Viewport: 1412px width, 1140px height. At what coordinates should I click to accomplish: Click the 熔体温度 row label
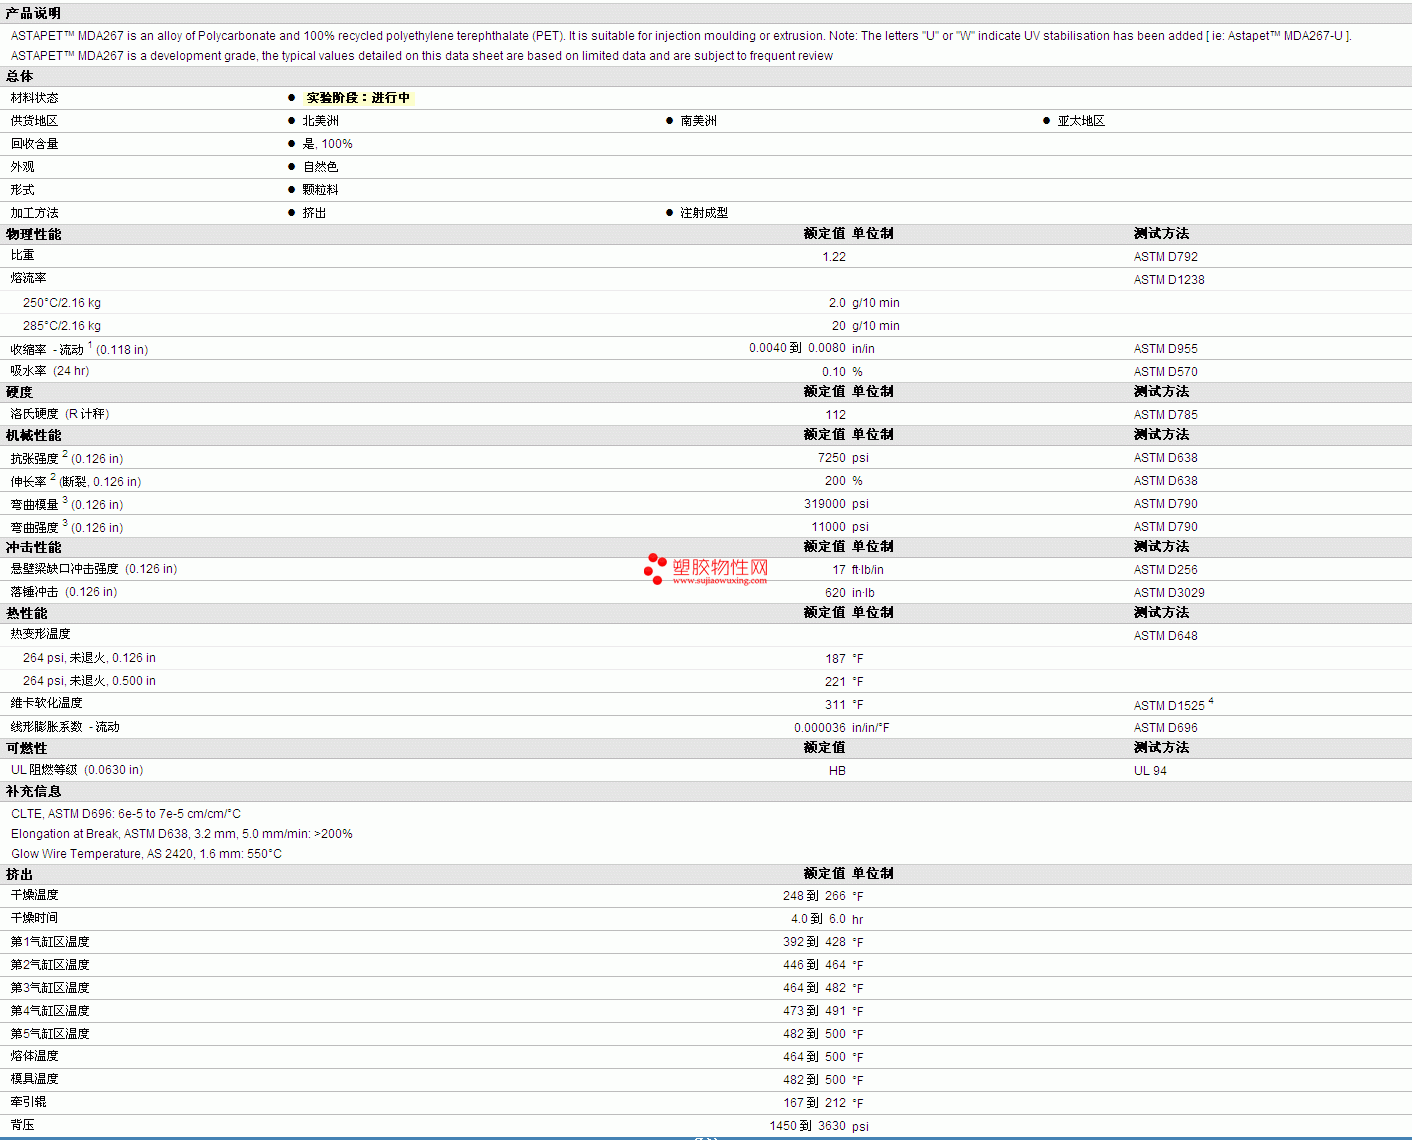pos(34,1056)
